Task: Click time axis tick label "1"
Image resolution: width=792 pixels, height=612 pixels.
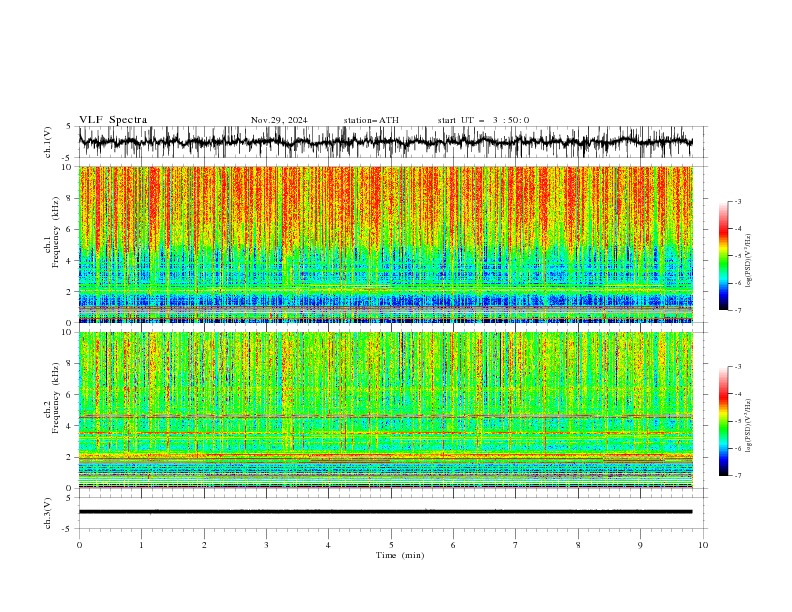Action: pyautogui.click(x=141, y=545)
